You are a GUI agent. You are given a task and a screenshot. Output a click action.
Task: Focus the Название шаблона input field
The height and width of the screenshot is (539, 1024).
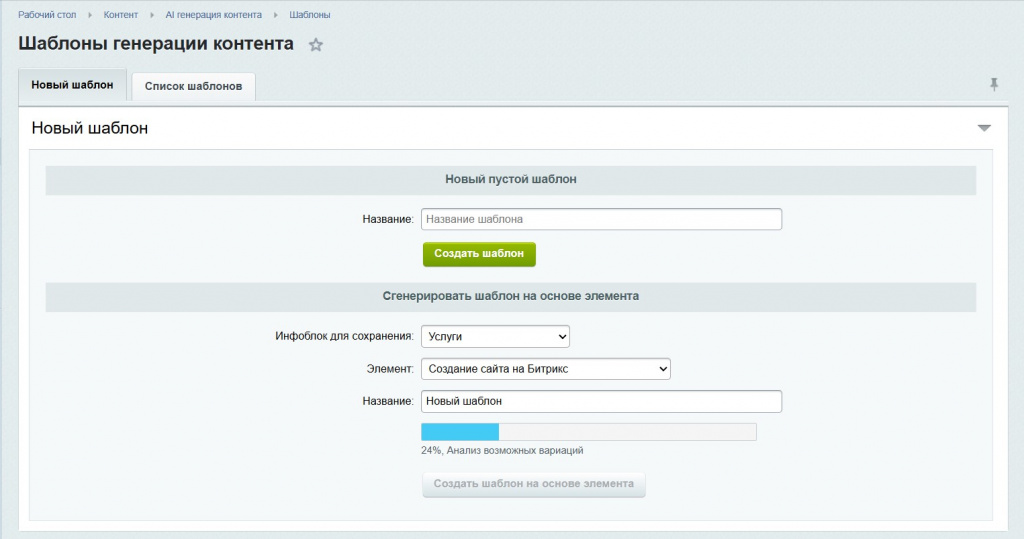[601, 219]
